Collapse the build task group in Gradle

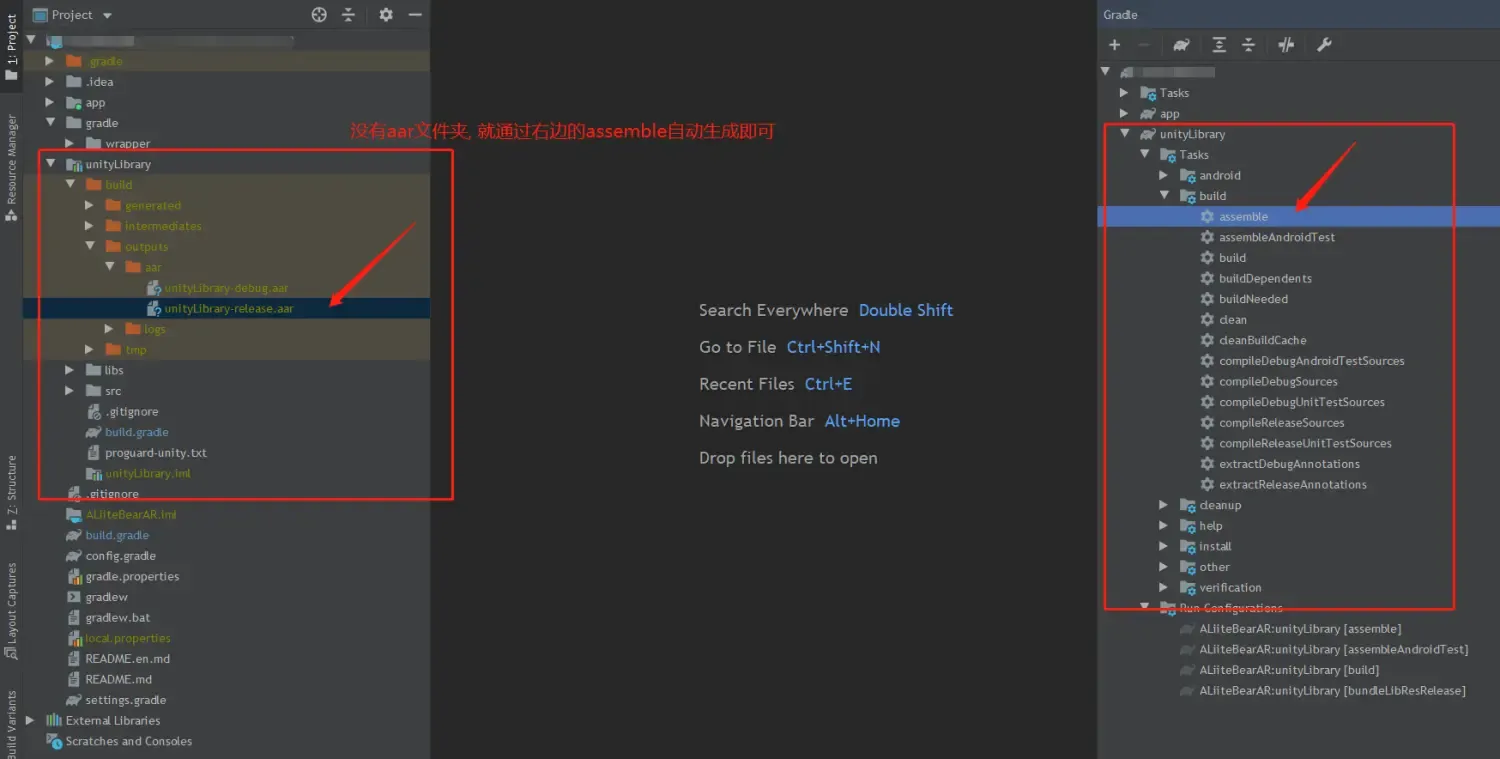point(1163,196)
